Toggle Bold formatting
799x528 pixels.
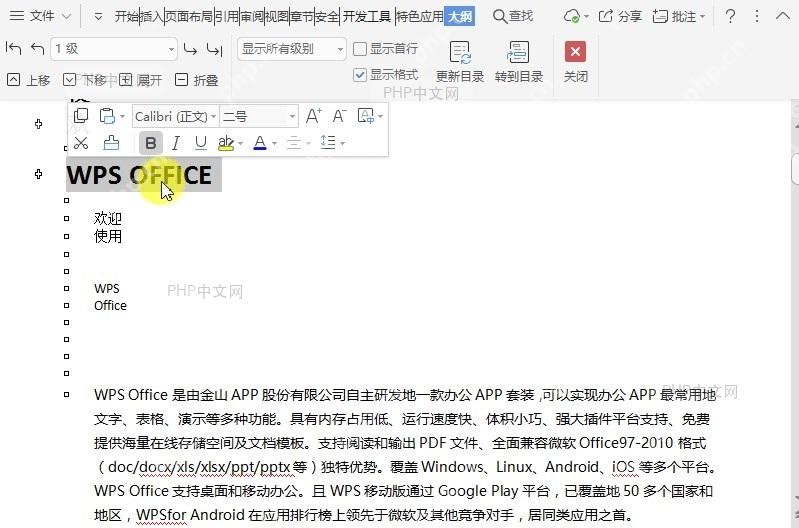151,143
